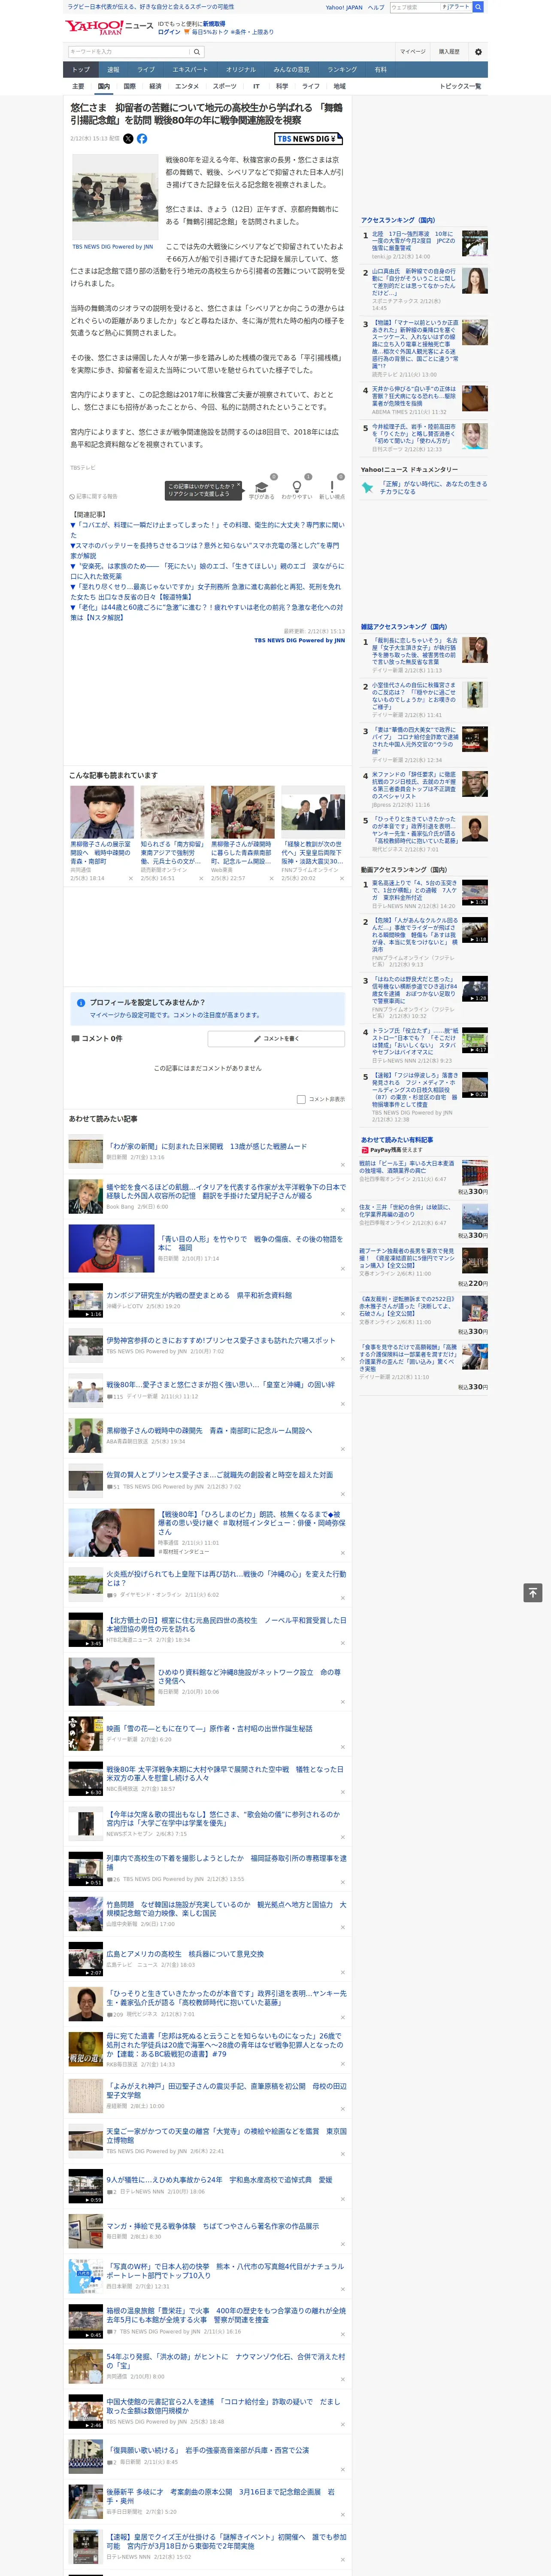
Task: Open article 「わが家の新聞」に刻まれた日米開戦
Action: pyautogui.click(x=207, y=1147)
